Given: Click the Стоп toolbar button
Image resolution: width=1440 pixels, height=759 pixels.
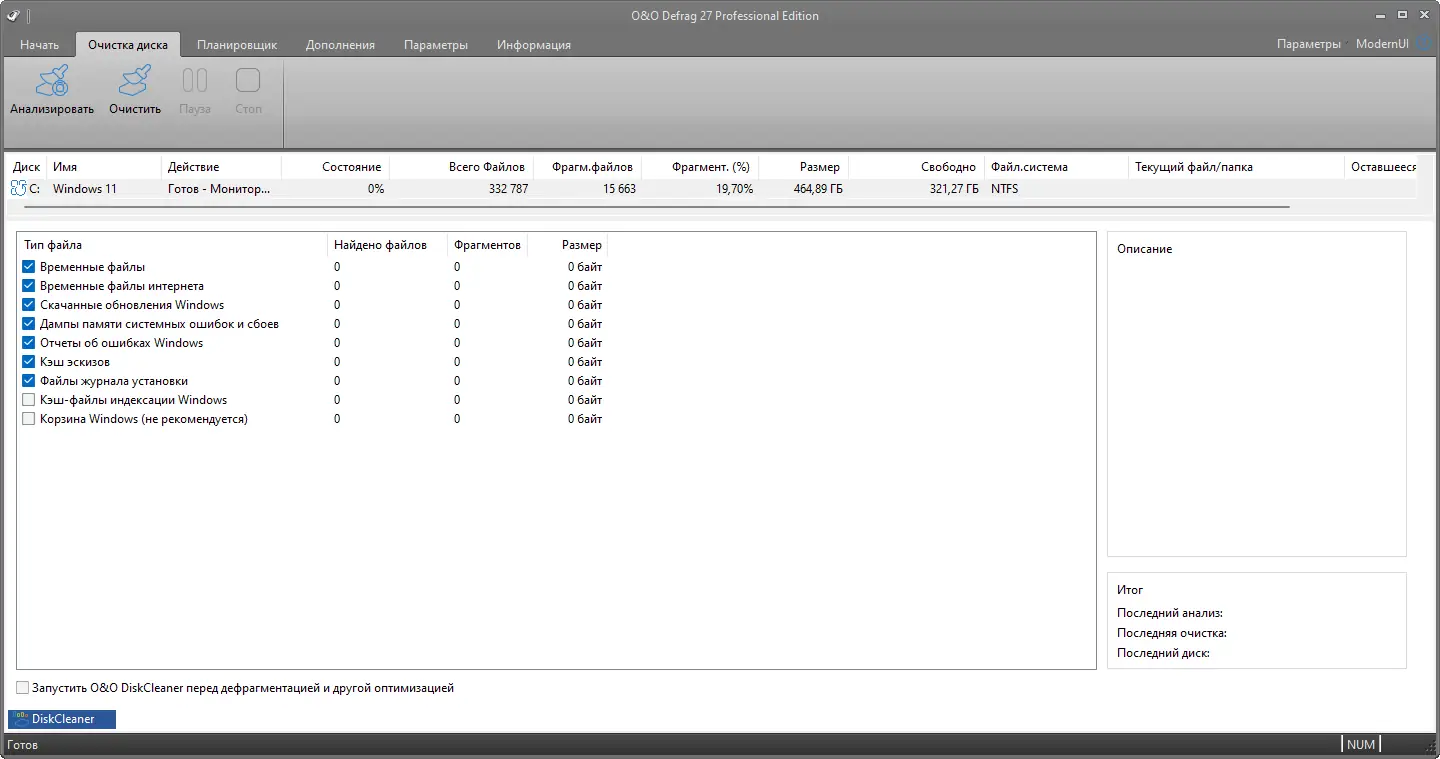Looking at the screenshot, I should [x=248, y=91].
